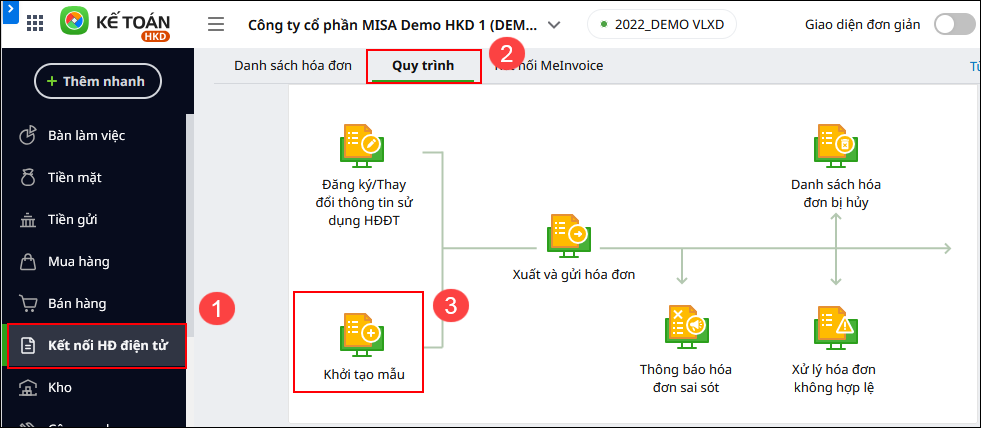Click the Mua hàng shopping bag icon
Viewport: 981px width, 428px height.
point(28,262)
